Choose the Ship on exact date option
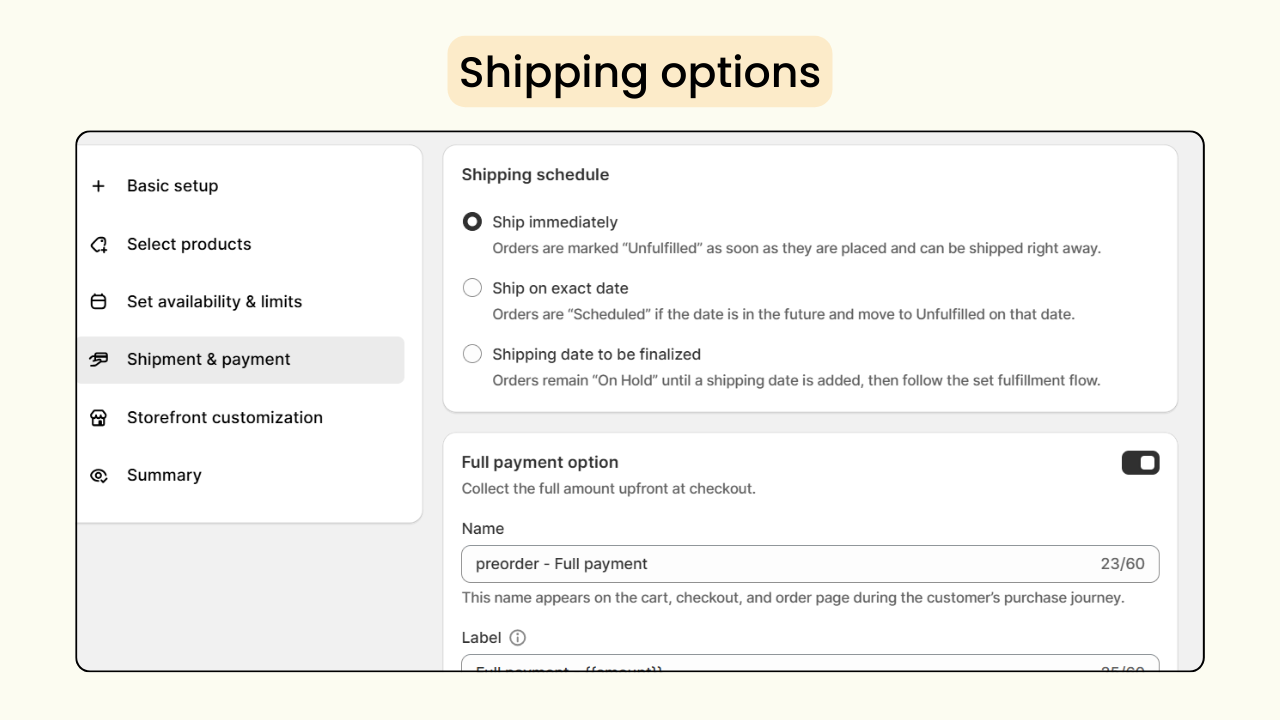Image resolution: width=1280 pixels, height=720 pixels. click(472, 287)
